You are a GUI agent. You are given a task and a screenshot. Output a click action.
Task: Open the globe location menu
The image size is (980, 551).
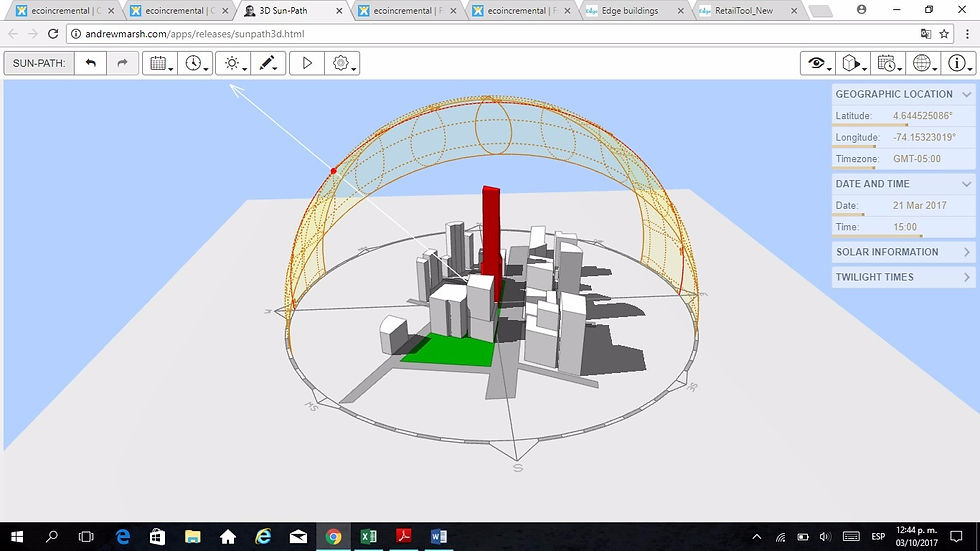[923, 63]
